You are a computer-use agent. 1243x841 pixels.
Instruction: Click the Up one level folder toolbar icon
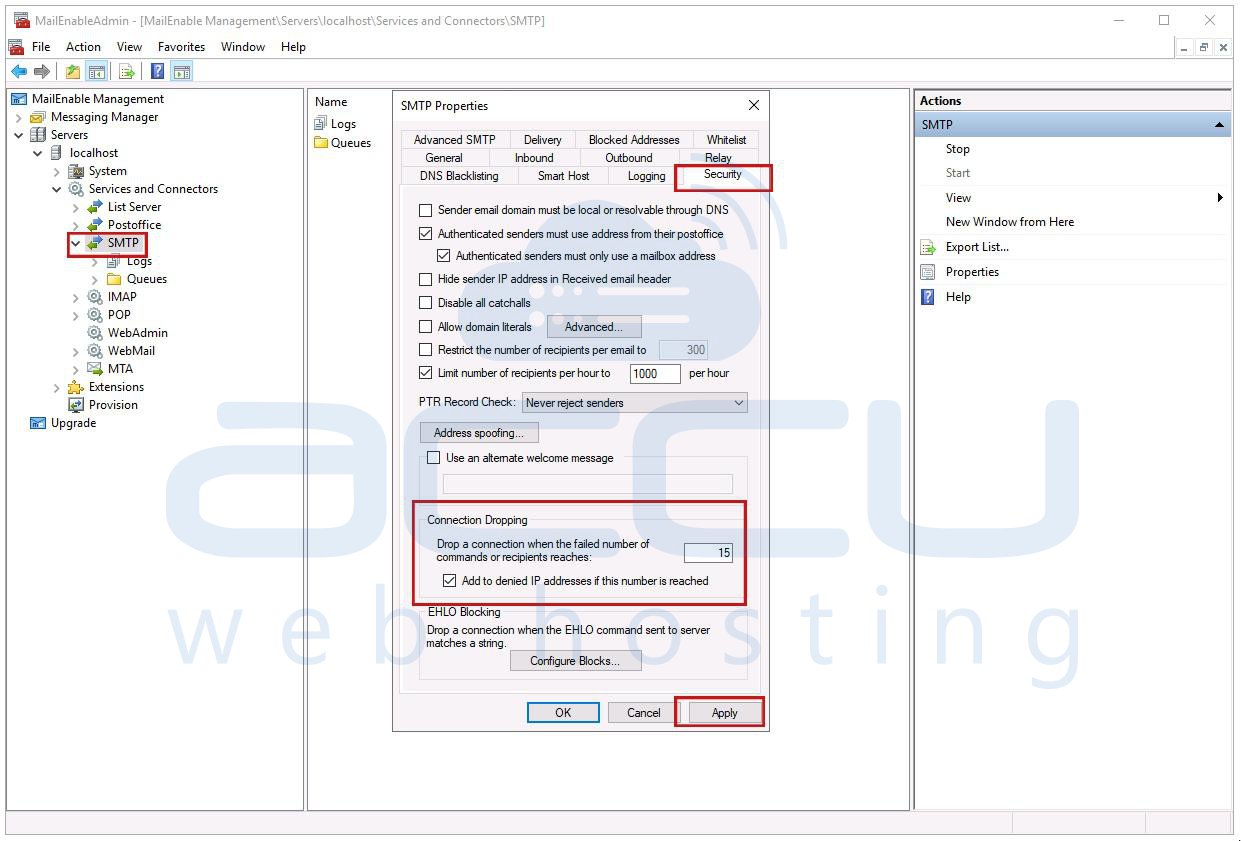pos(73,71)
